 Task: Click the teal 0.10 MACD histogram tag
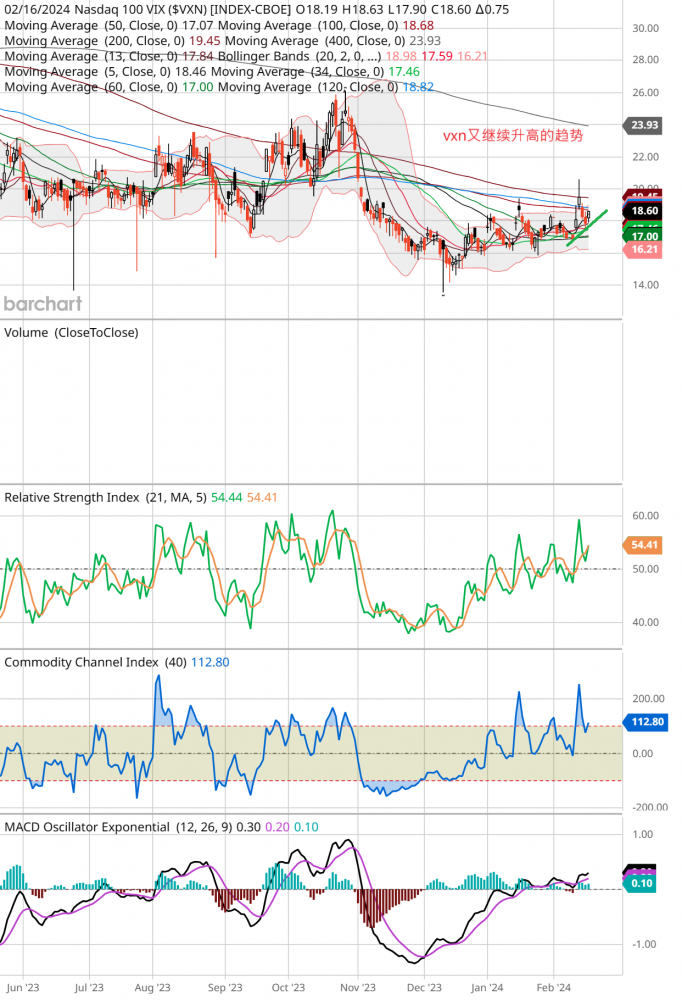click(x=640, y=883)
